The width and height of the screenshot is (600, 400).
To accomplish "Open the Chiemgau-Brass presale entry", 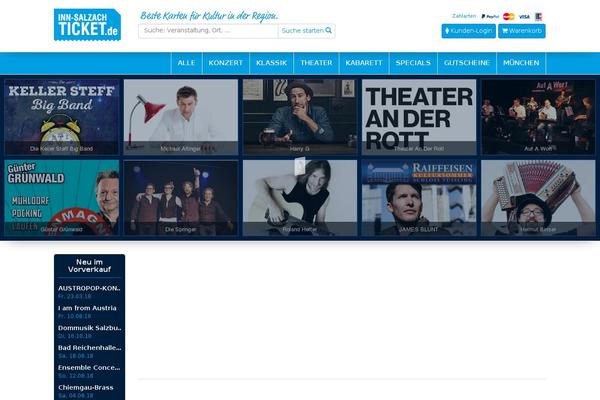I will pyautogui.click(x=86, y=387).
